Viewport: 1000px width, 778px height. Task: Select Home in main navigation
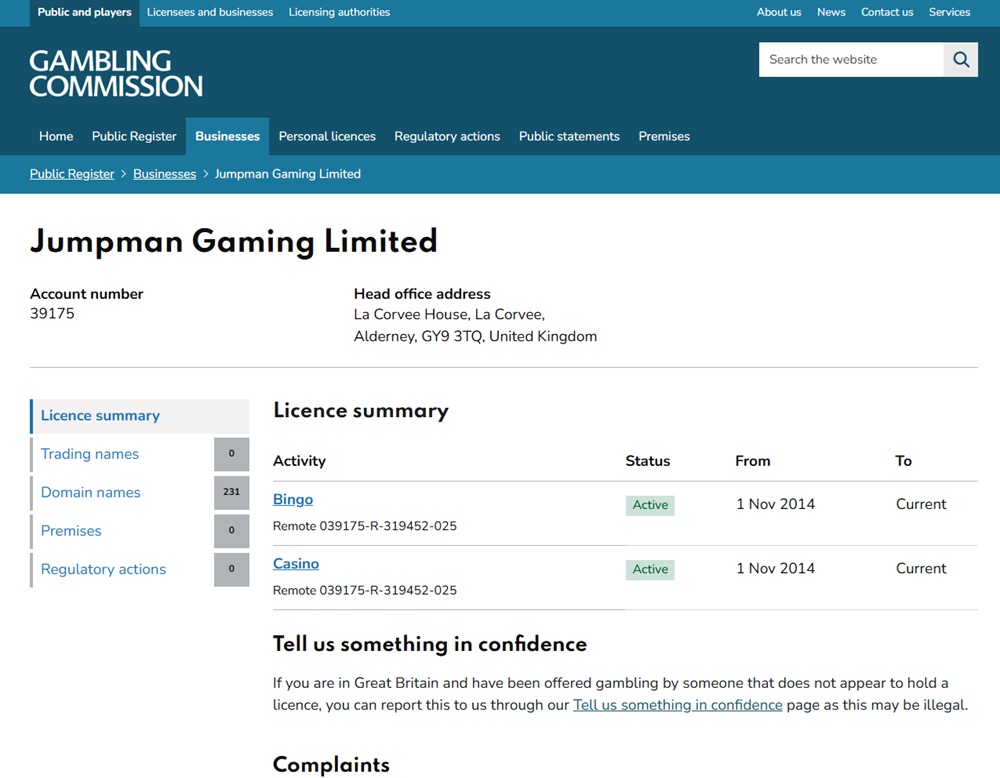tap(56, 136)
